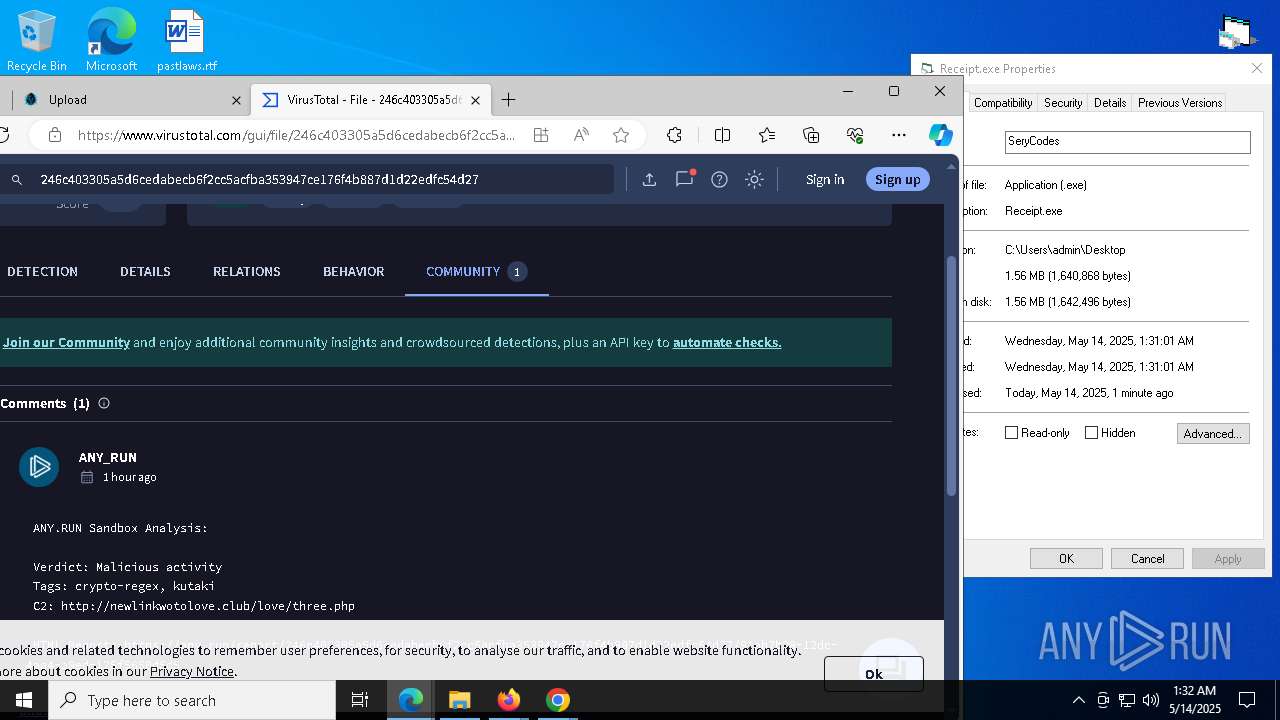This screenshot has height=720, width=1280.
Task: Click the taskbar search box
Action: pos(192,700)
